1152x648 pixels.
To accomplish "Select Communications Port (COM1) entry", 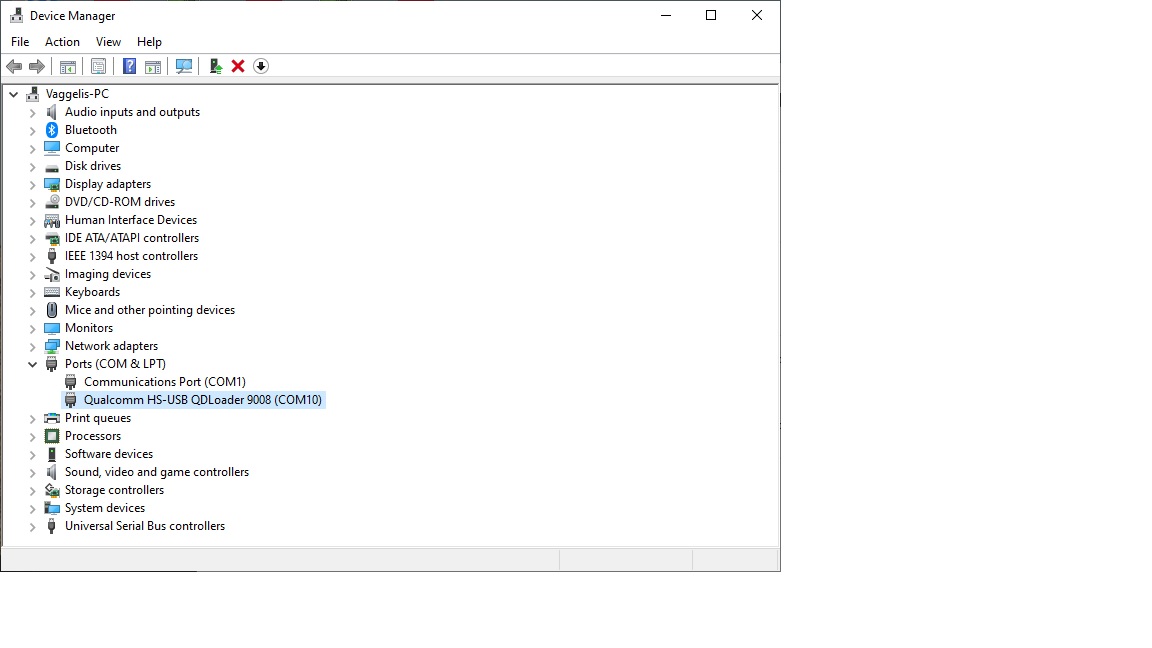I will (x=165, y=382).
